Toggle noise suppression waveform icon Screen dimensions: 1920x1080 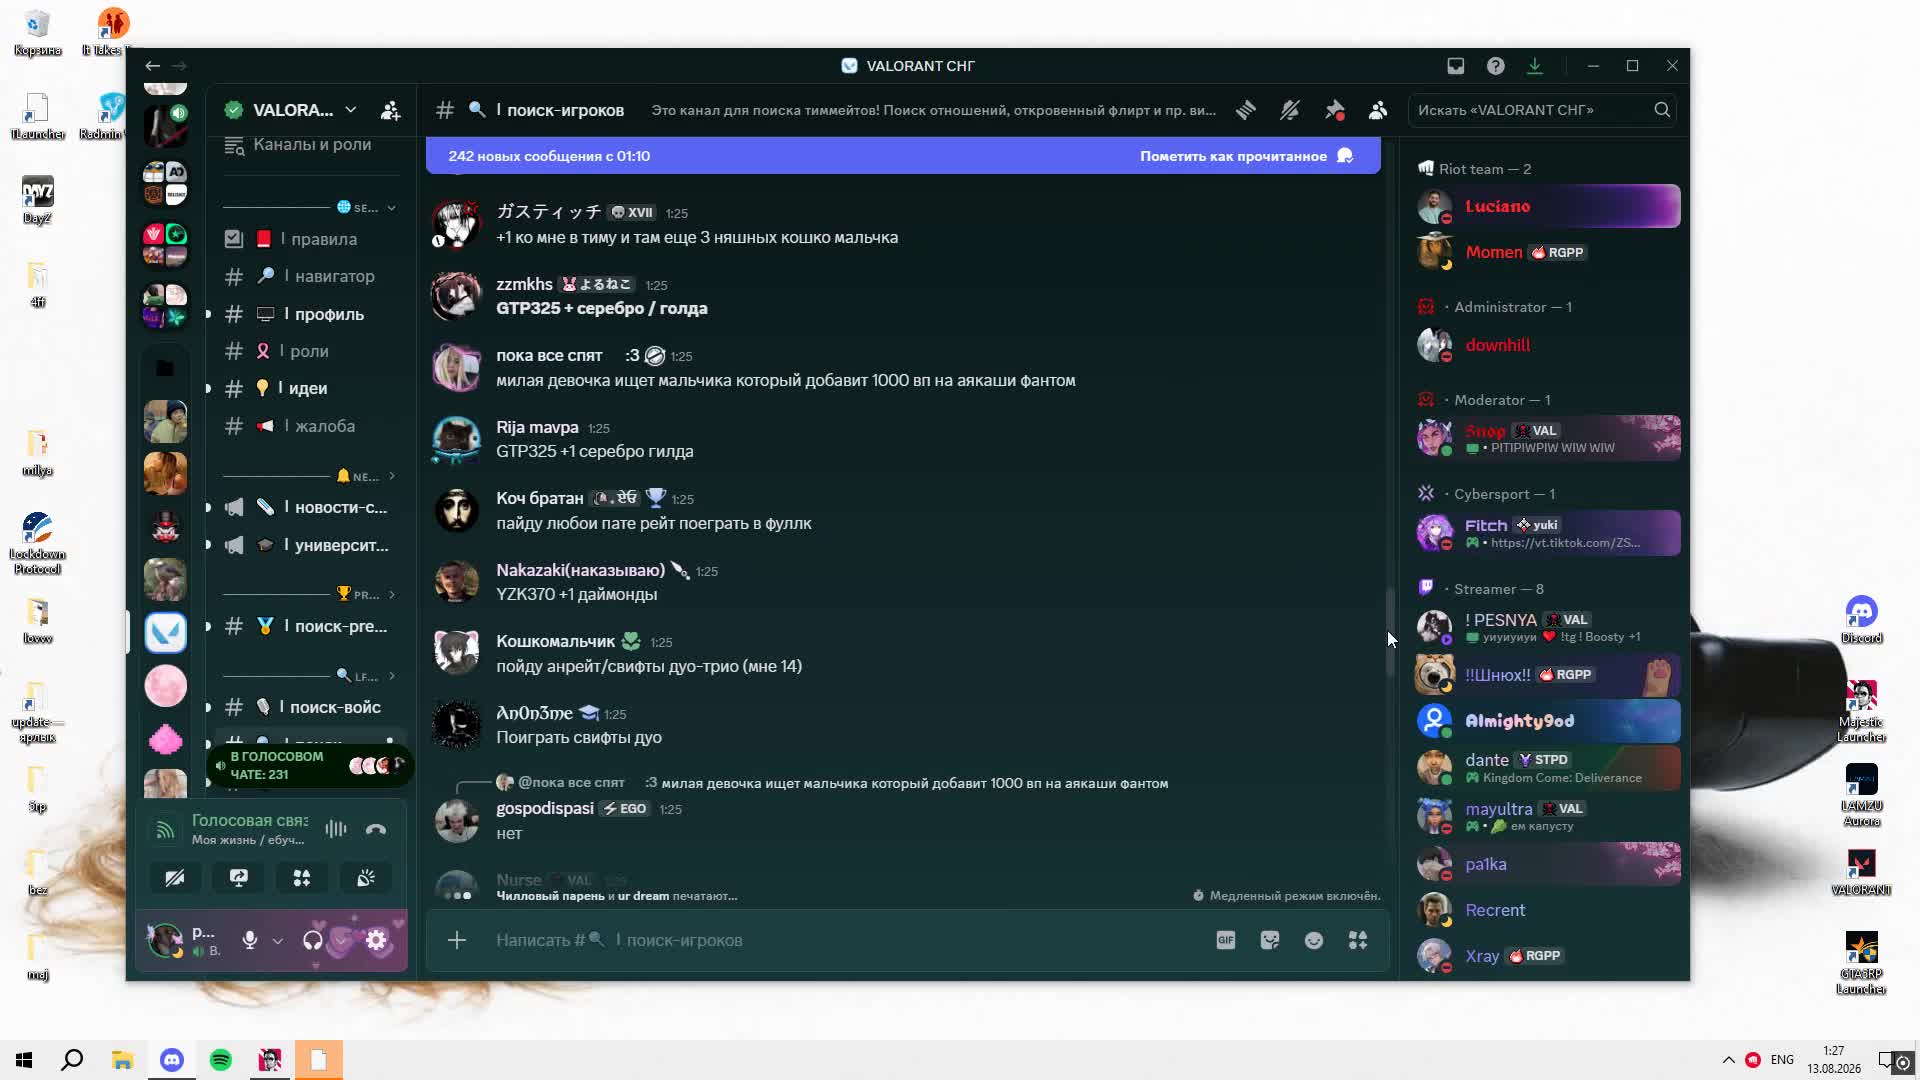336,829
